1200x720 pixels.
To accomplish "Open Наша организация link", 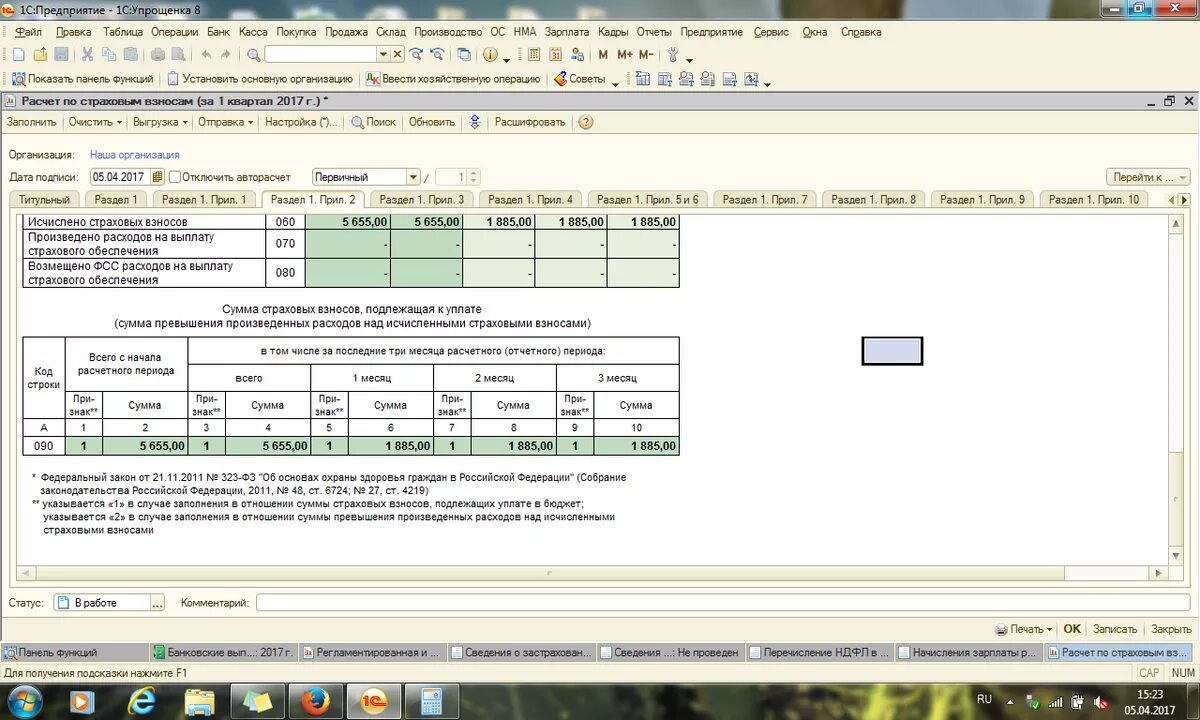I will (135, 155).
